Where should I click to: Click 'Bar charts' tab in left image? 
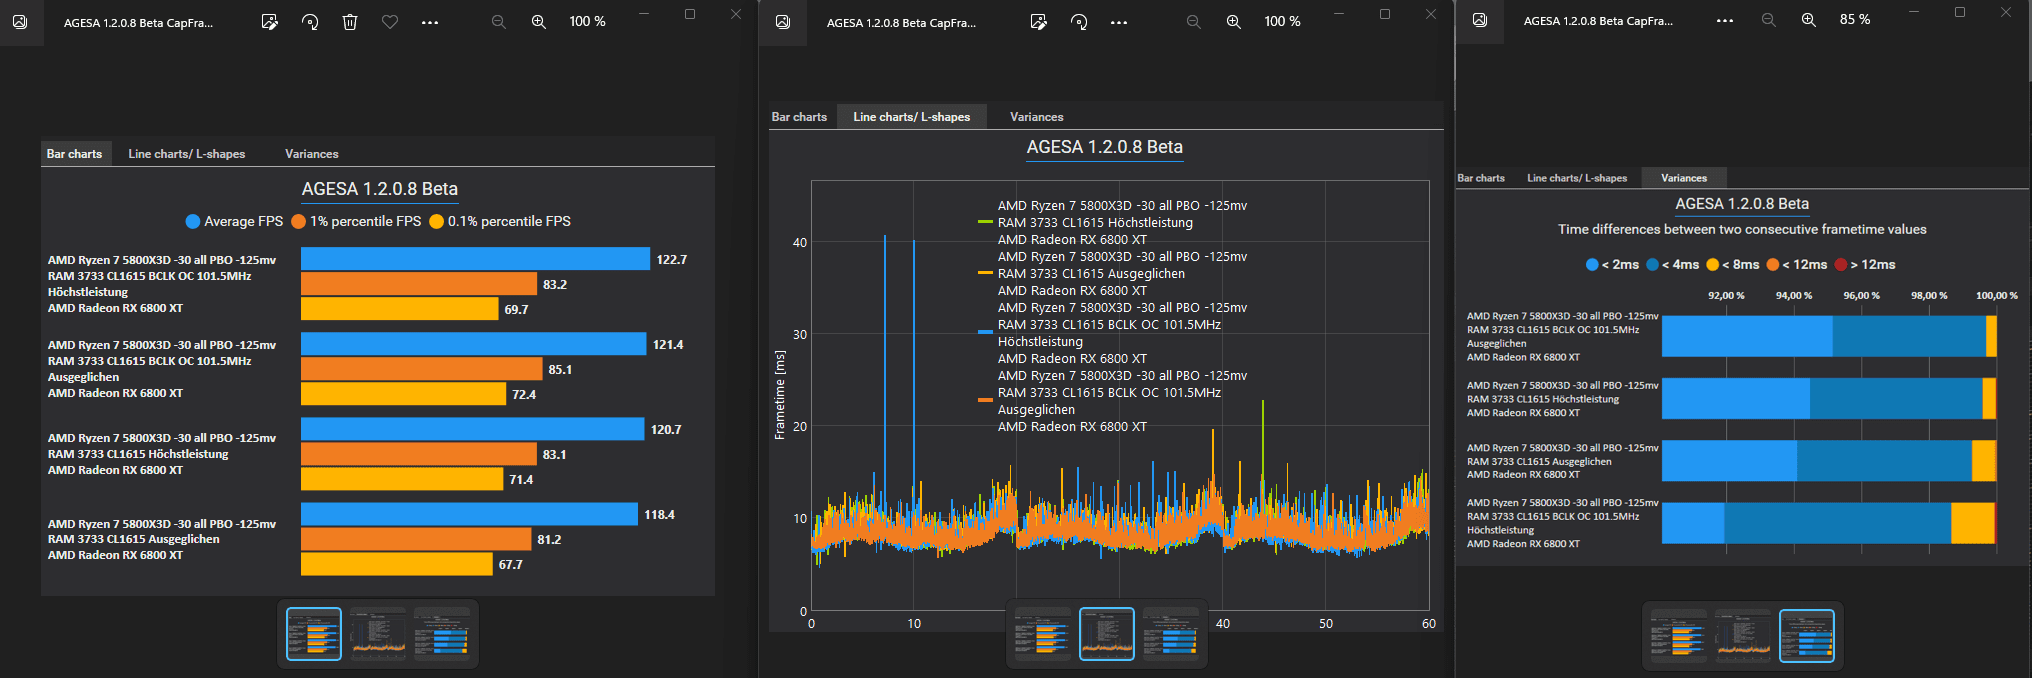(x=74, y=154)
